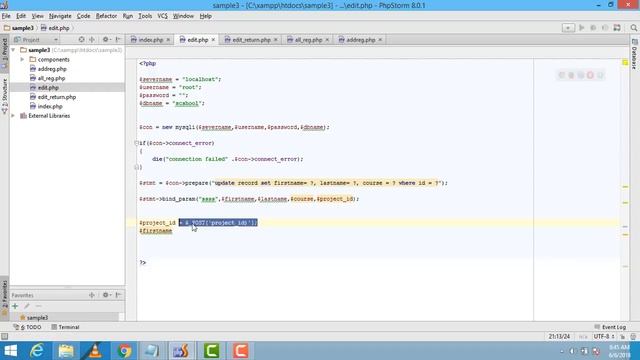Select sample3 in Favorites list
640x360 pixels.
(x=37, y=318)
